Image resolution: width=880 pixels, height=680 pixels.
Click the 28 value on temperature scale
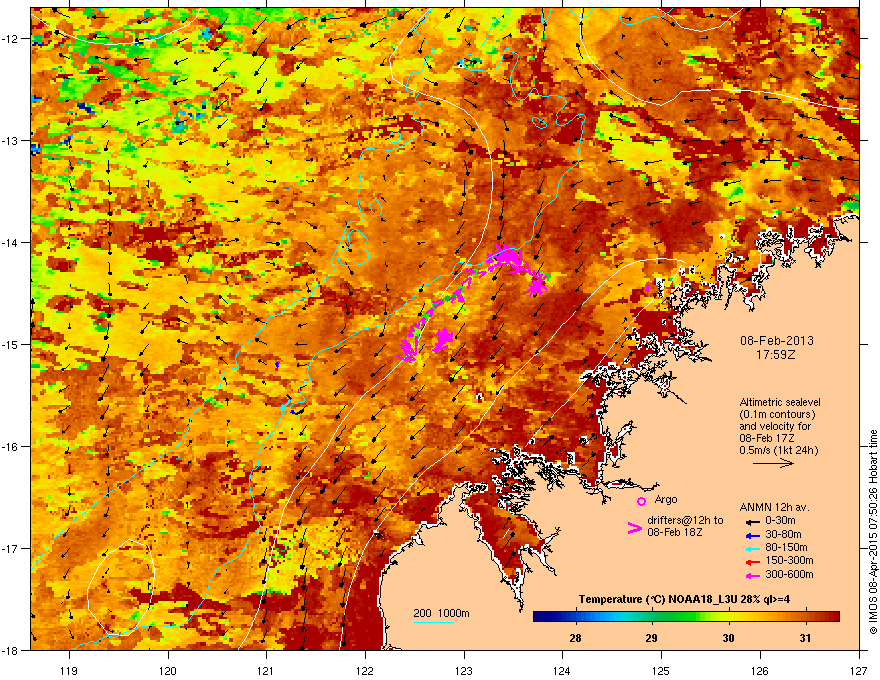(575, 638)
